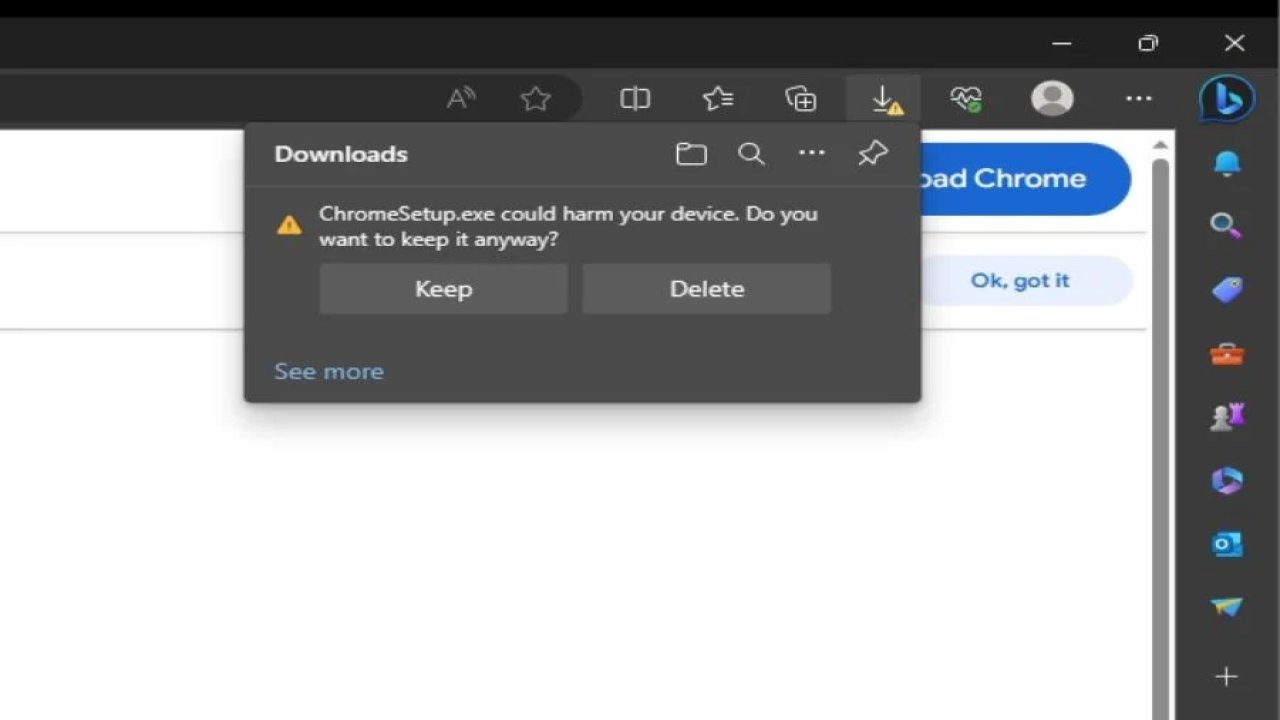Open the Collections icon
The image size is (1280, 720).
[801, 98]
